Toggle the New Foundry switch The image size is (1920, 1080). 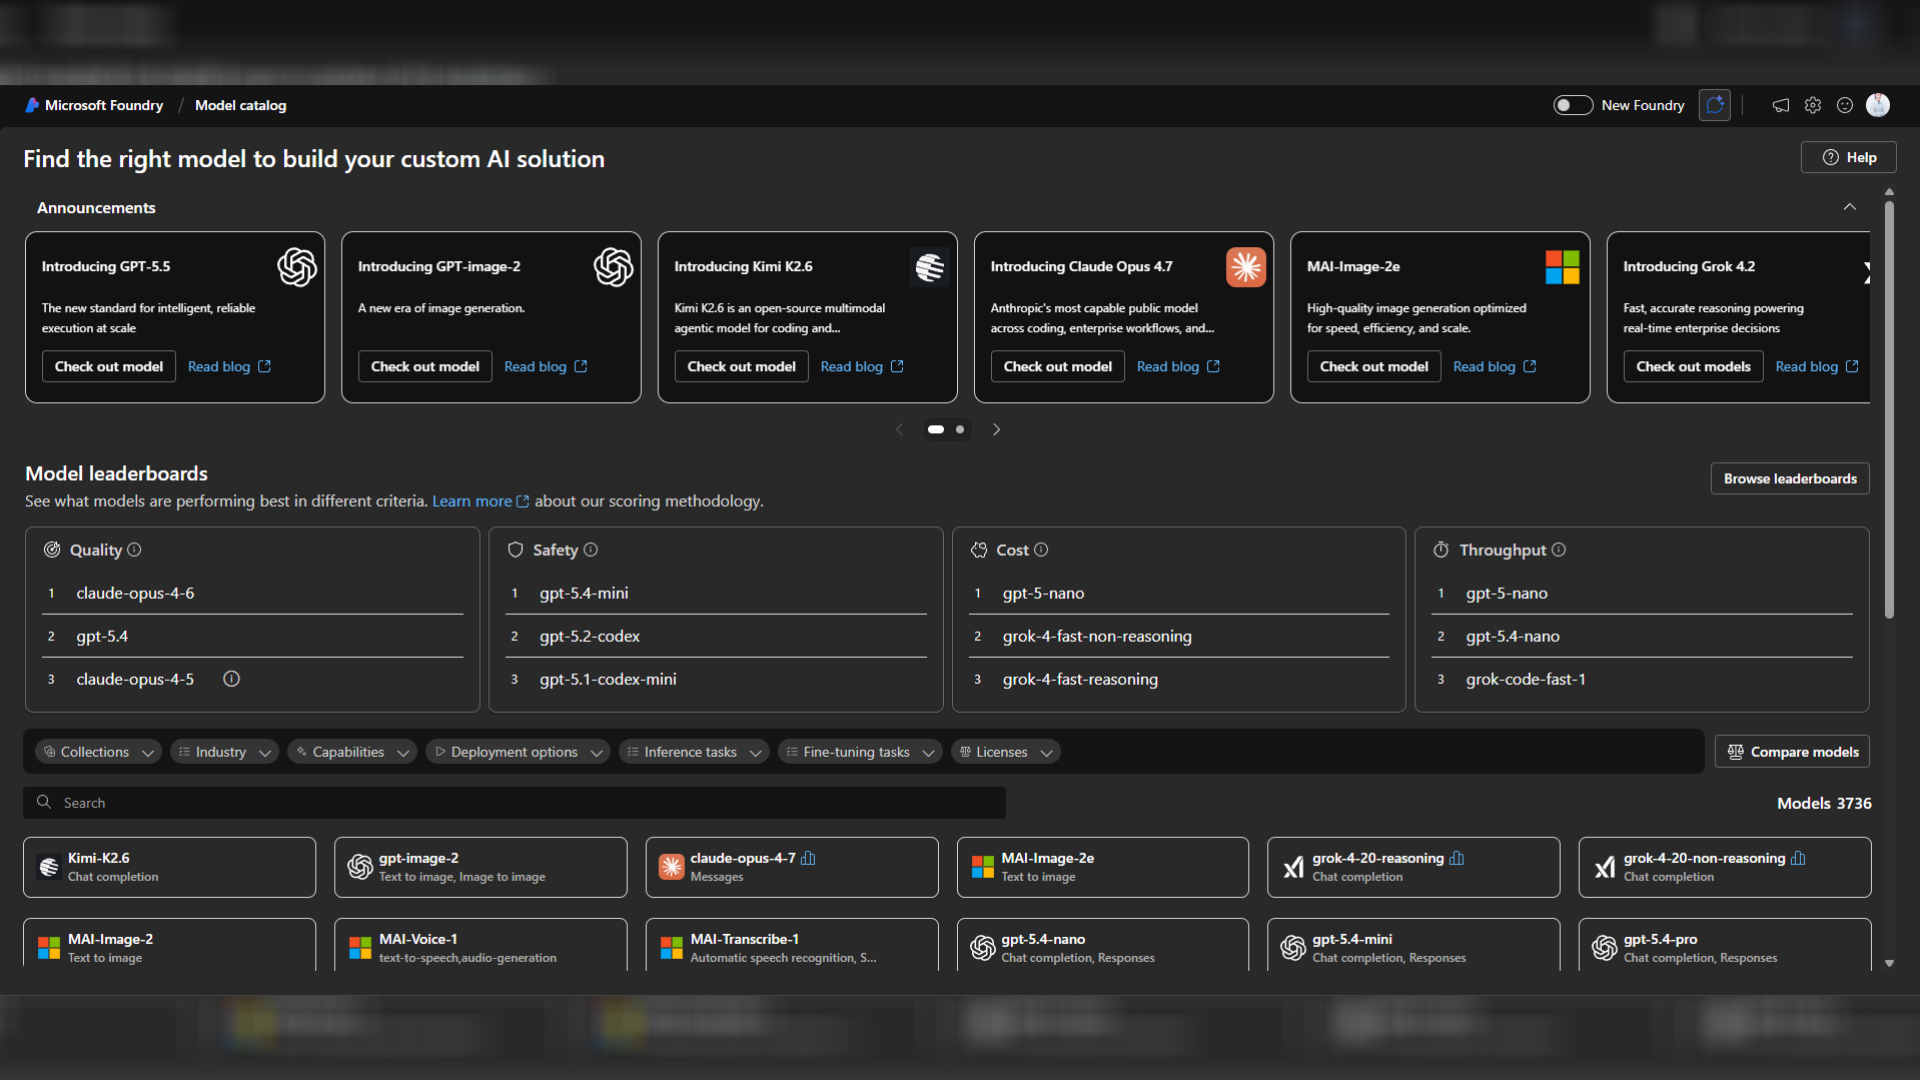coord(1572,105)
